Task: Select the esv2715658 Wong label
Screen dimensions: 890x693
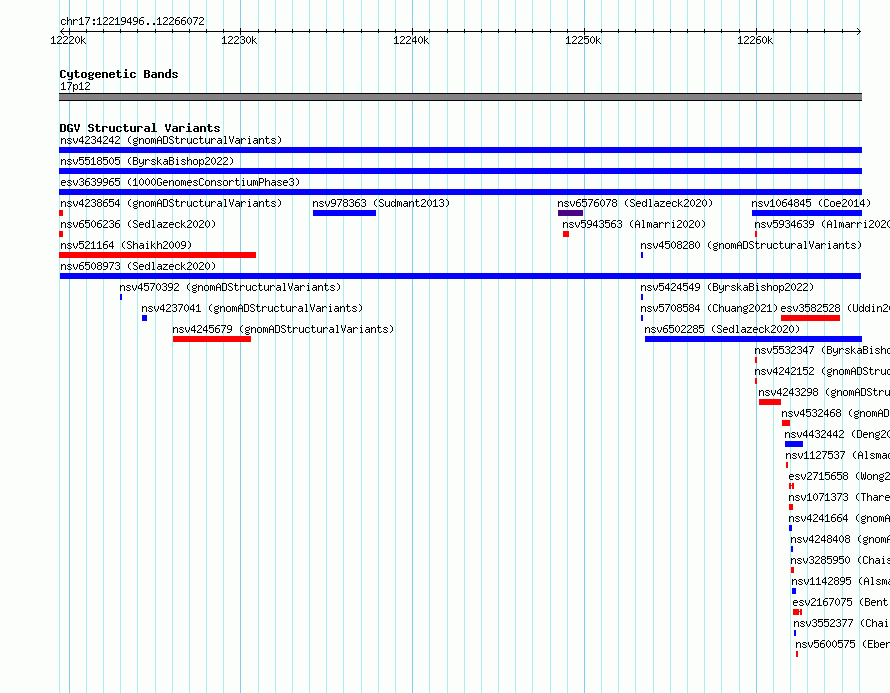Action: 839,476
